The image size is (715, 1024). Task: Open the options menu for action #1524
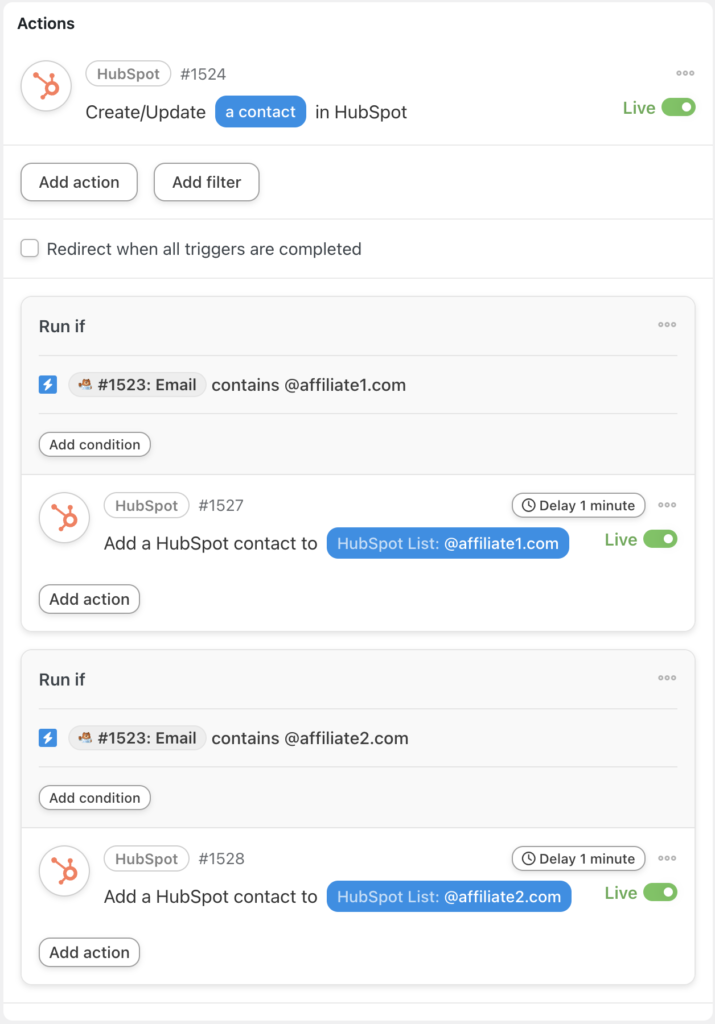[685, 72]
